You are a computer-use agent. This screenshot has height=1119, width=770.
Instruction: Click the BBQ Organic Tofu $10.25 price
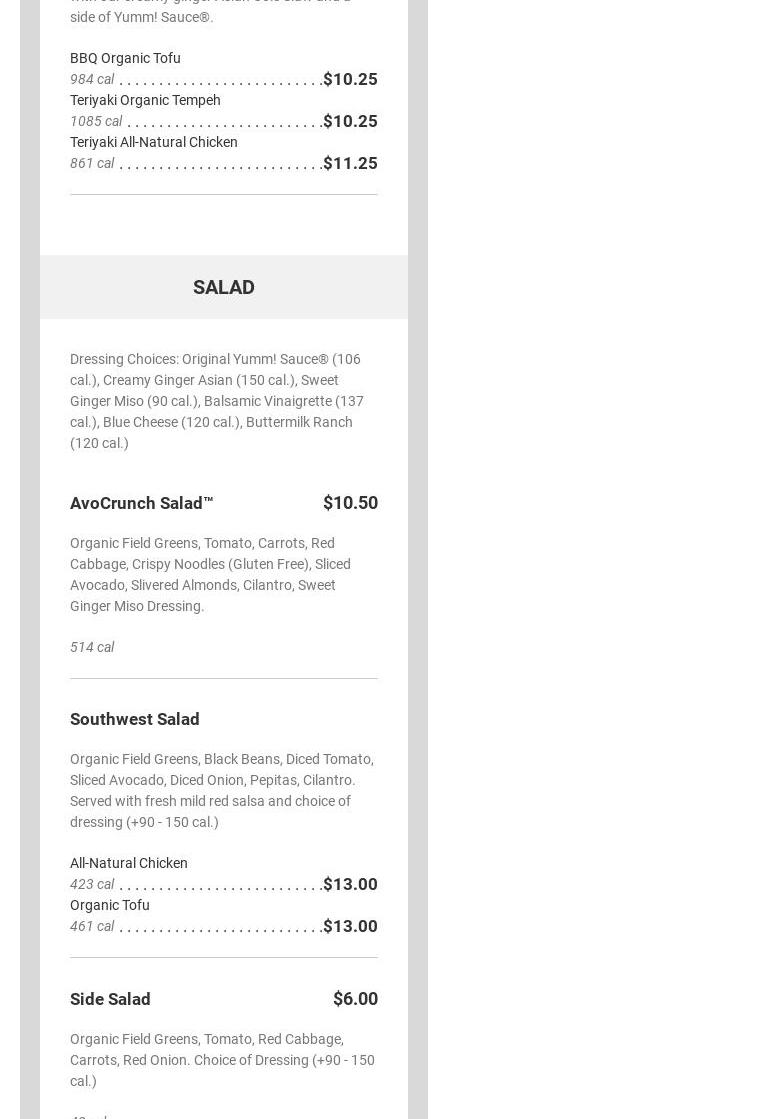coord(350,79)
